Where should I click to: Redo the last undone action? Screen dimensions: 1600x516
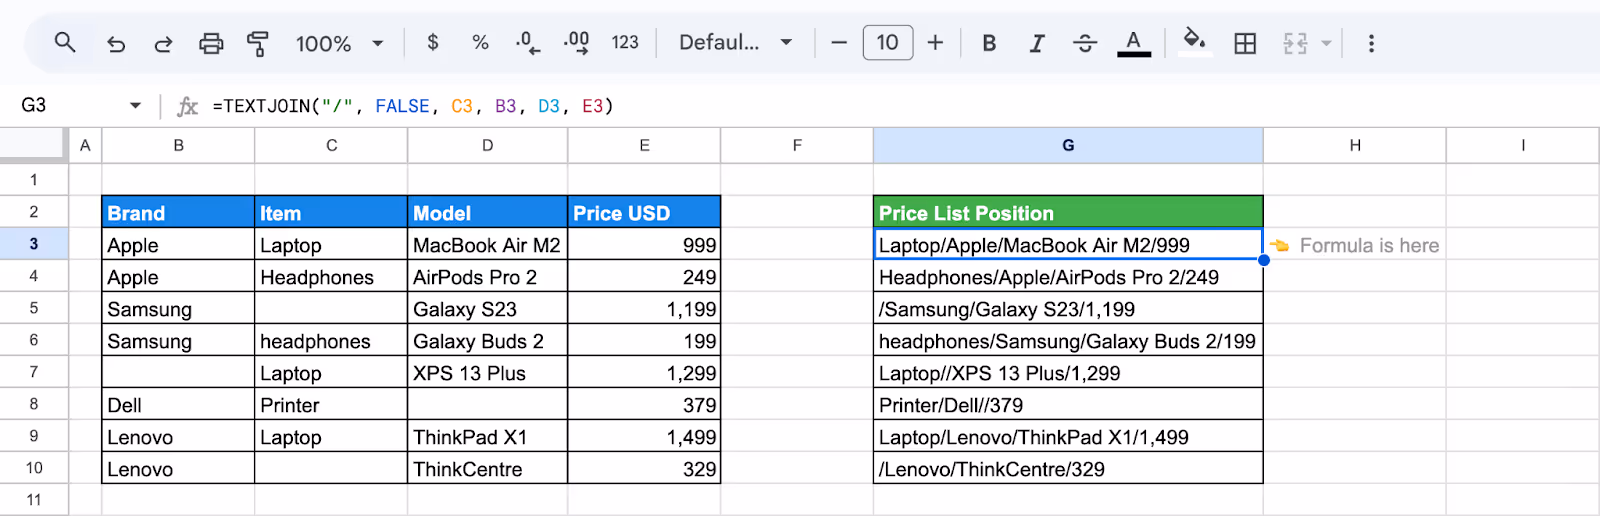[x=163, y=43]
